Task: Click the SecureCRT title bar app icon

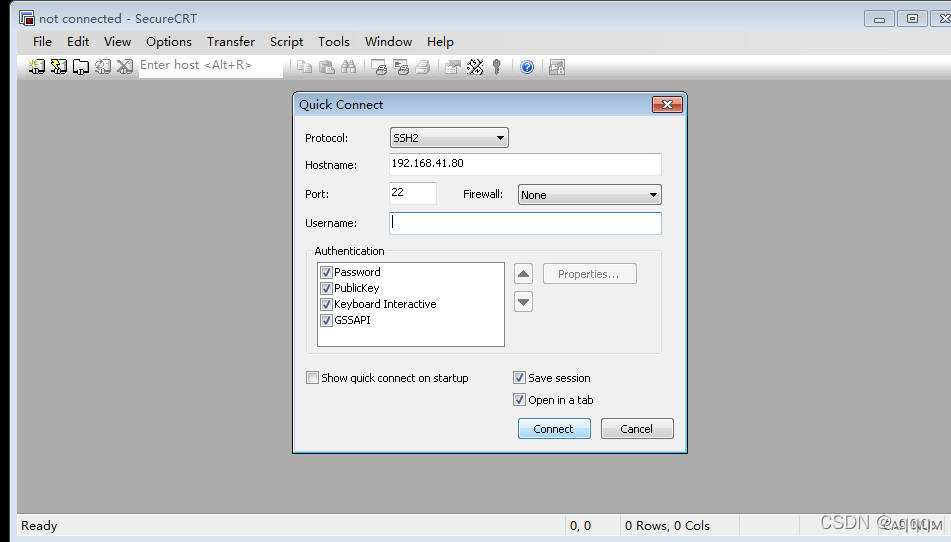Action: coord(27,18)
